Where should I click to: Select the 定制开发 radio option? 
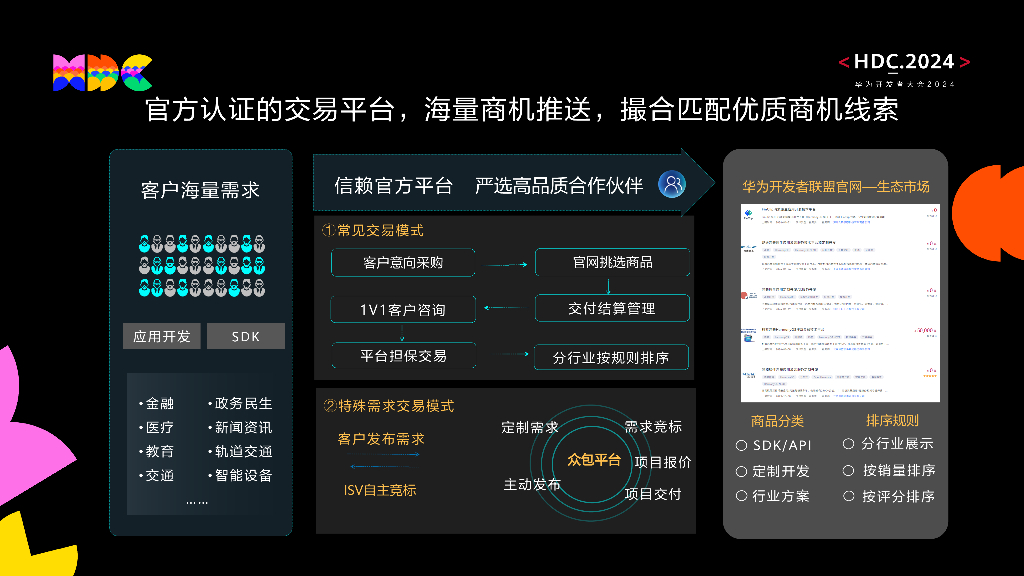coord(741,471)
